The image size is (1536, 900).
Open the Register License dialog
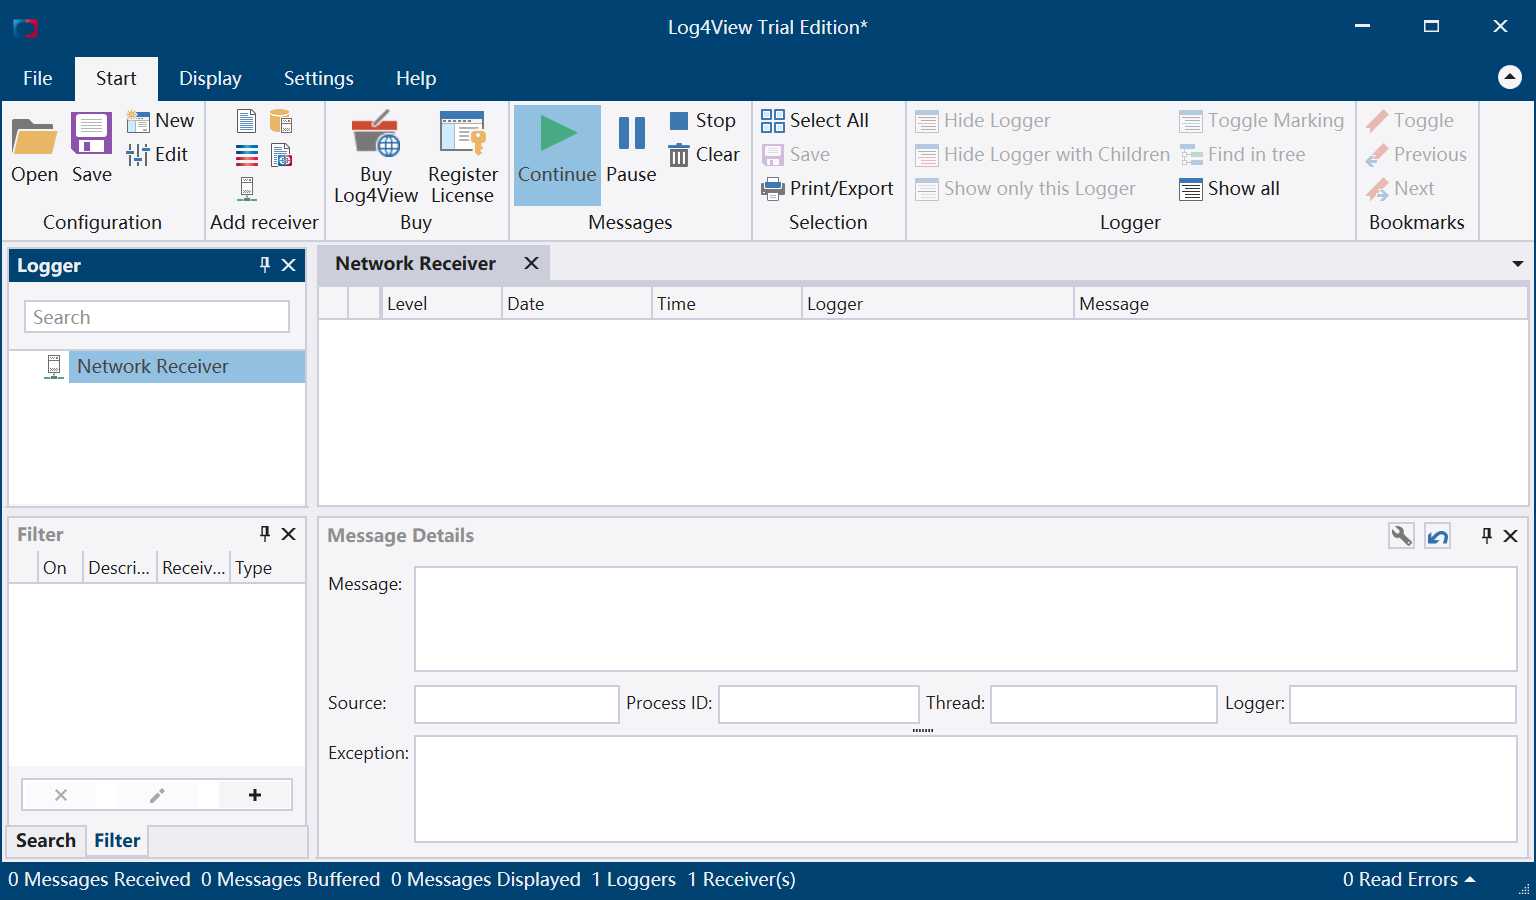[462, 156]
